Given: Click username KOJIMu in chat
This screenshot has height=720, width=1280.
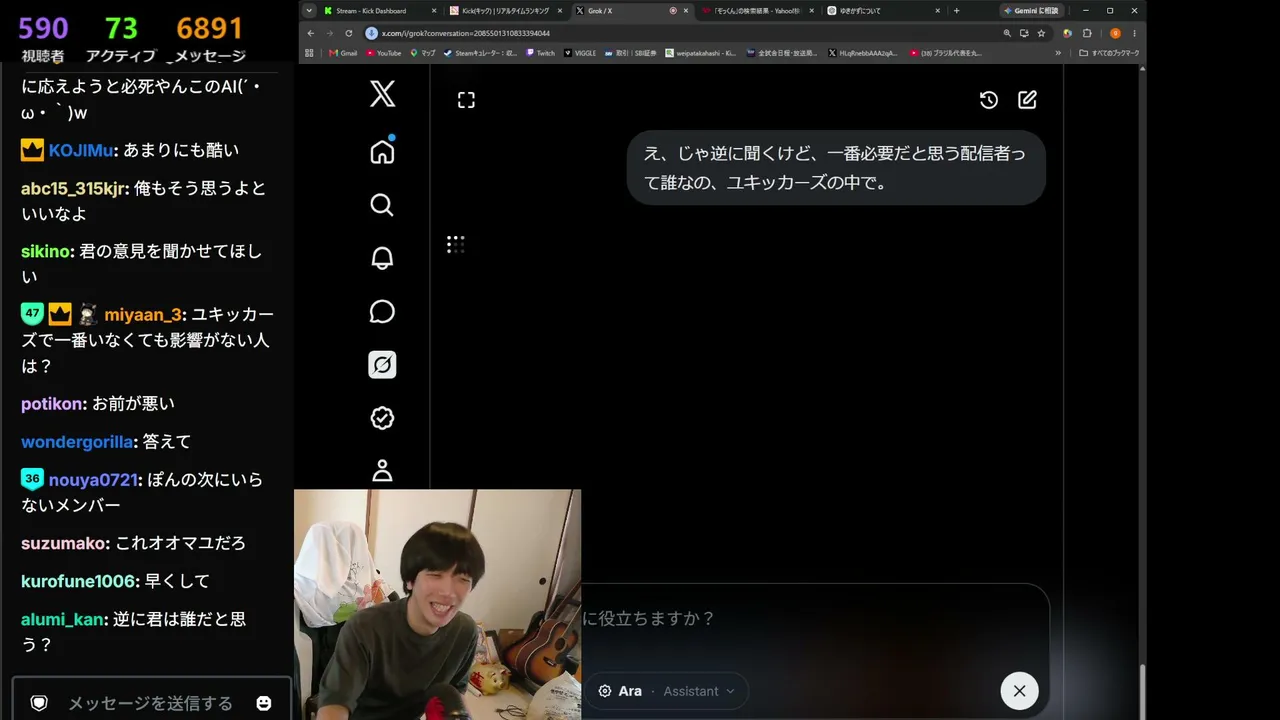Looking at the screenshot, I should (80, 151).
